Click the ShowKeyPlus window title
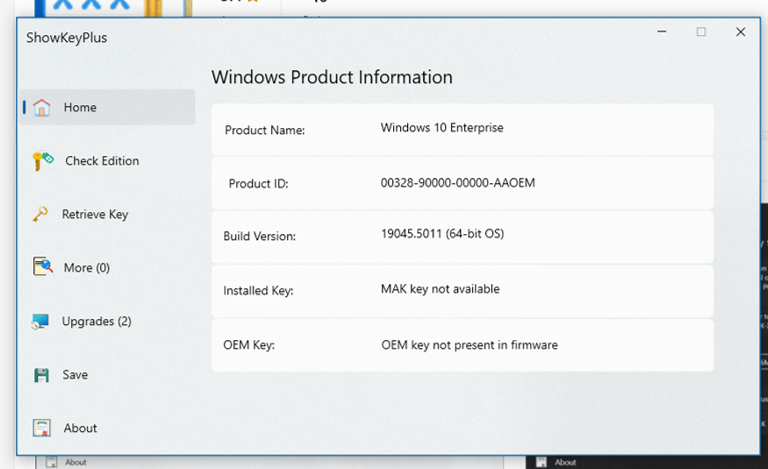 pos(67,38)
